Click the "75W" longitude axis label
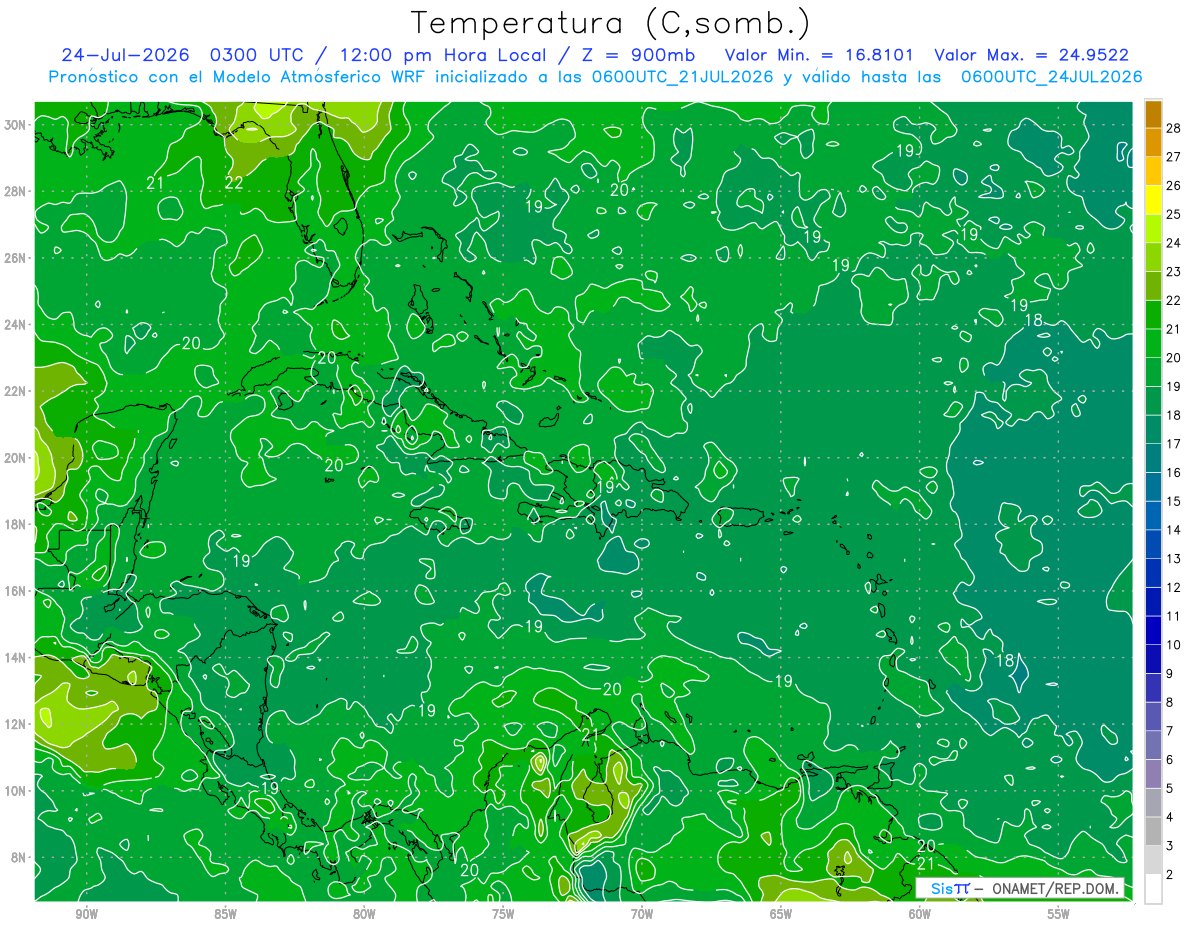Viewport: 1200px width, 927px height. (x=503, y=915)
